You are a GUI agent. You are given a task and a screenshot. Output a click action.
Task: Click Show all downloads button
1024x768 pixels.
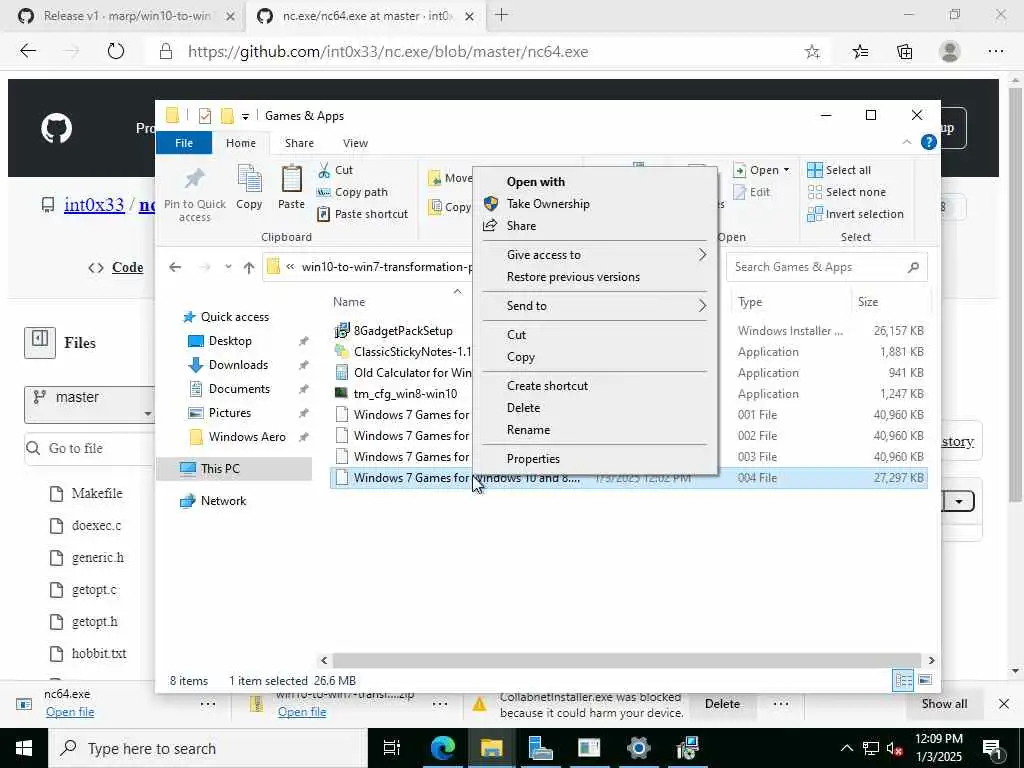click(944, 704)
